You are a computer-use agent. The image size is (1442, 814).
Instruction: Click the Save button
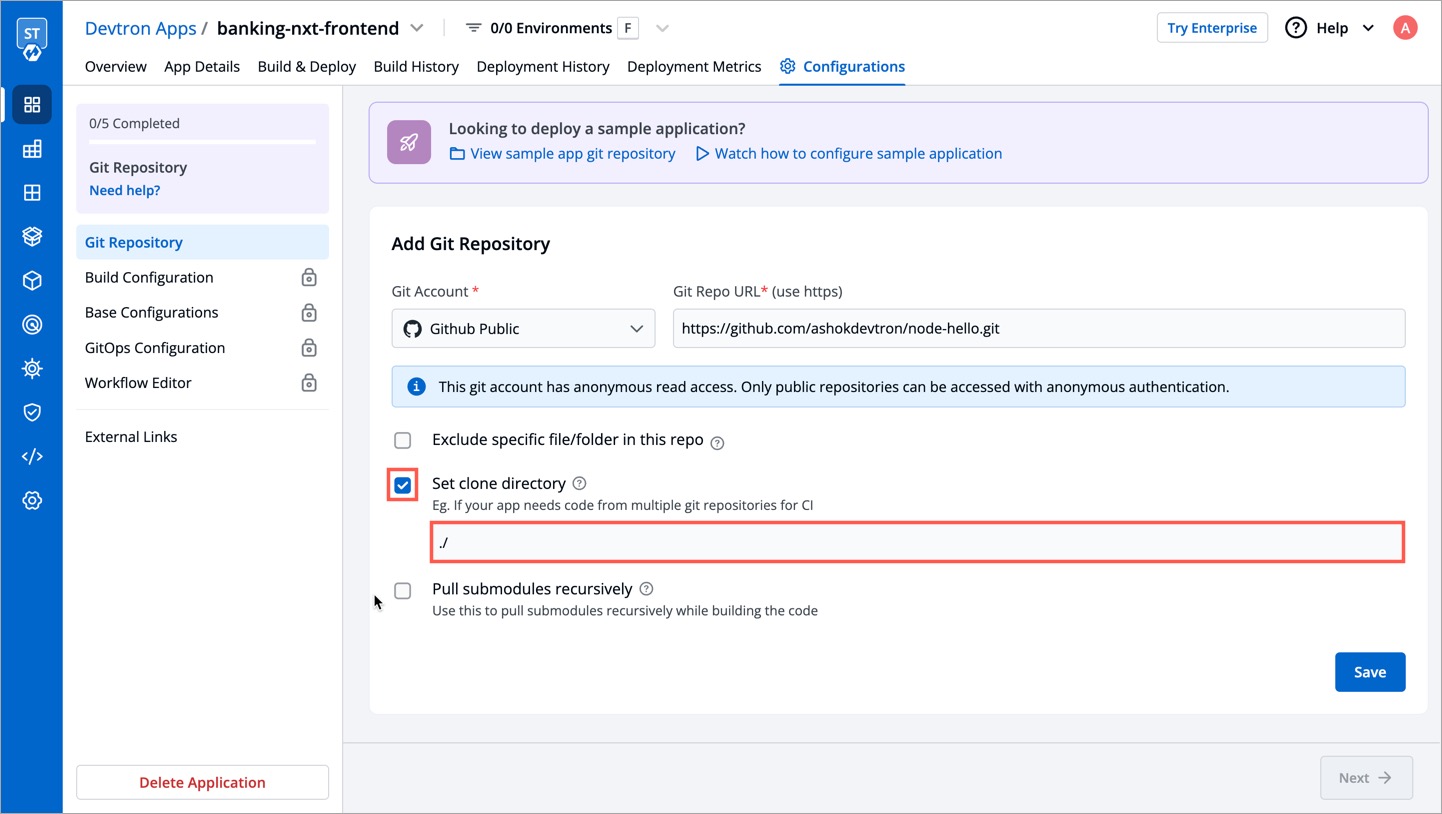(x=1369, y=672)
